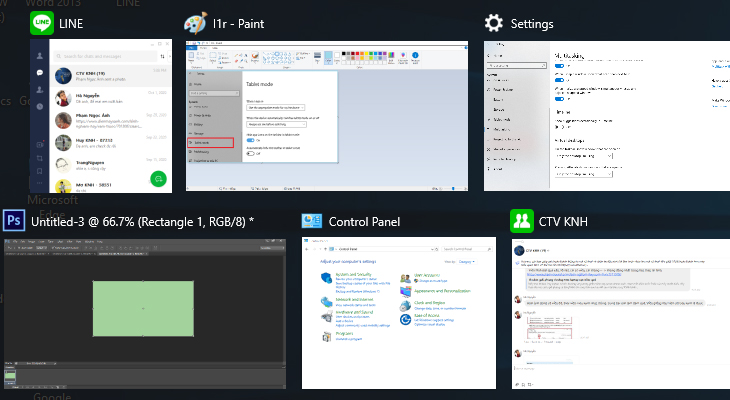The width and height of the screenshot is (730, 400).
Task: Switch to the I1r - Paint window thumbnail
Action: click(327, 116)
